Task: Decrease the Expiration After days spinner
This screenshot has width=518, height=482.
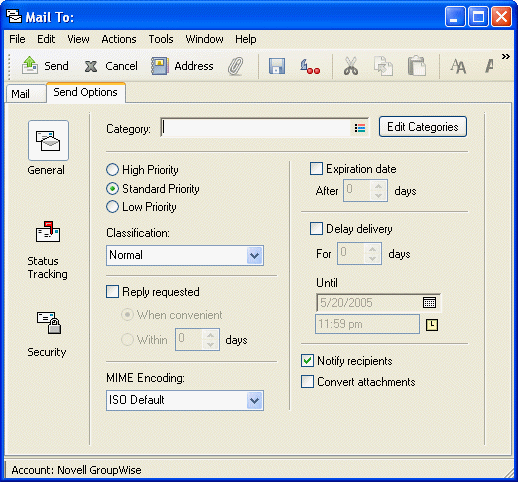Action: click(378, 195)
